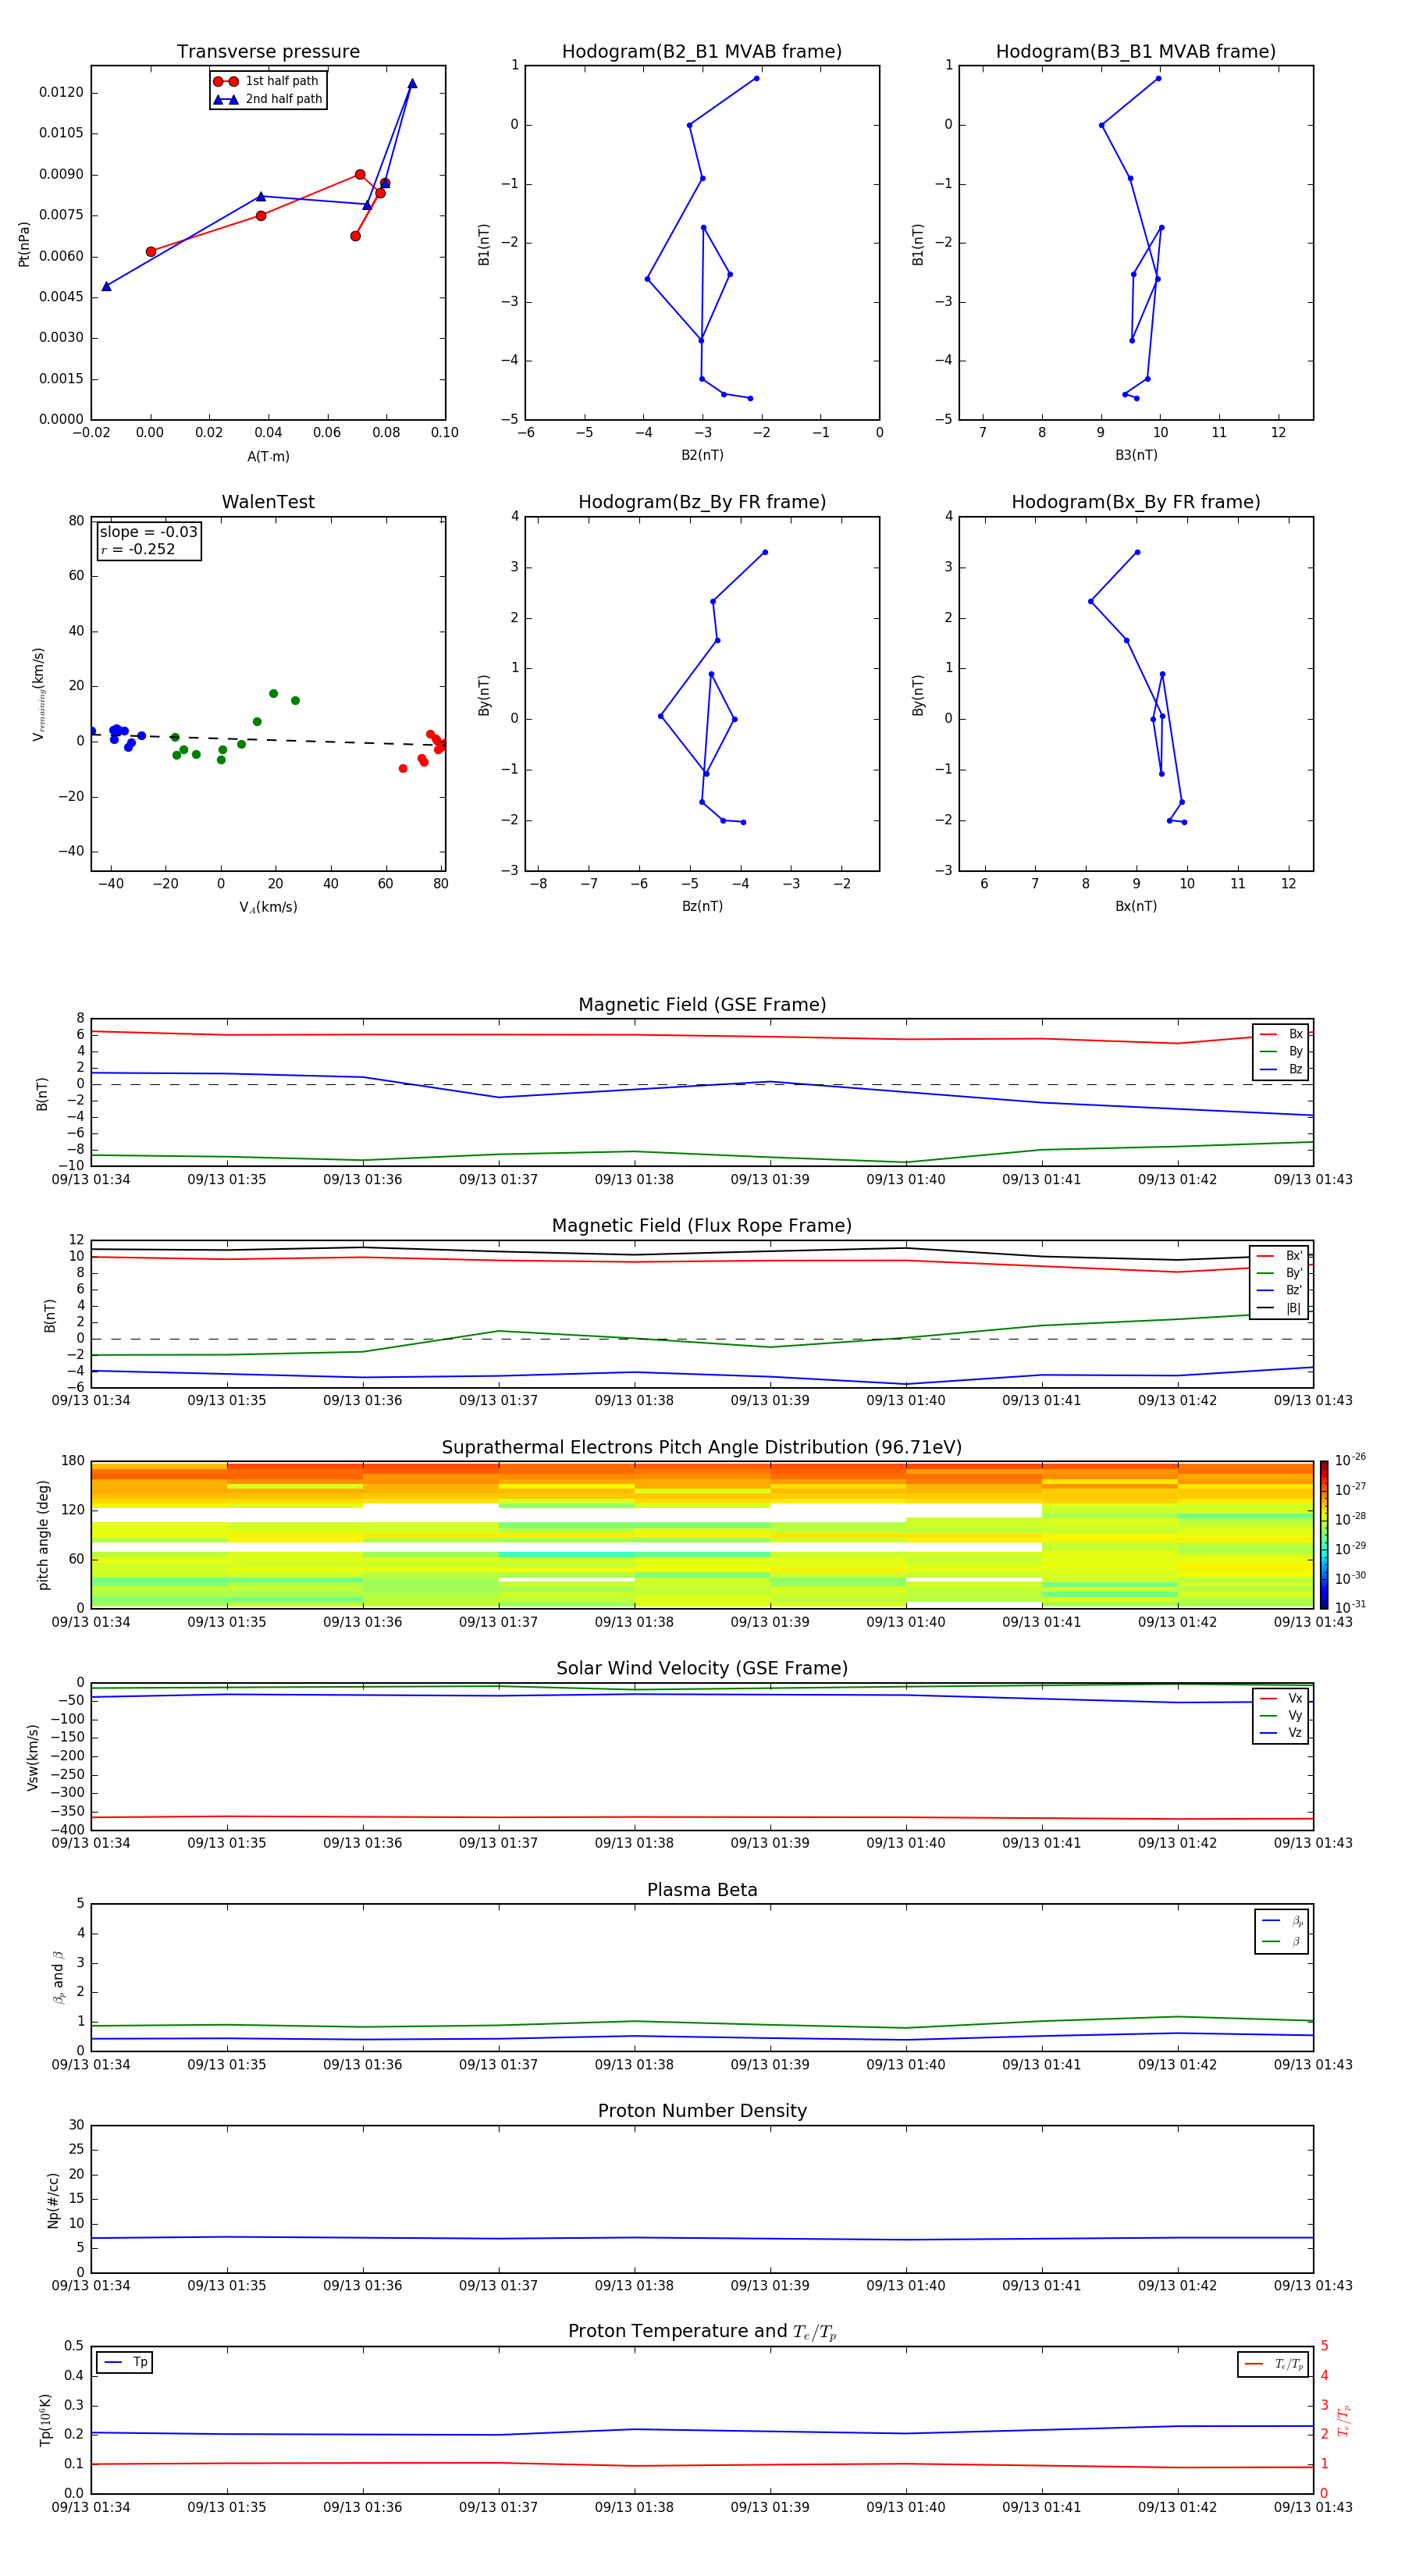
Task: Click the Plasma Beta legend box
Action: [x=1281, y=1931]
